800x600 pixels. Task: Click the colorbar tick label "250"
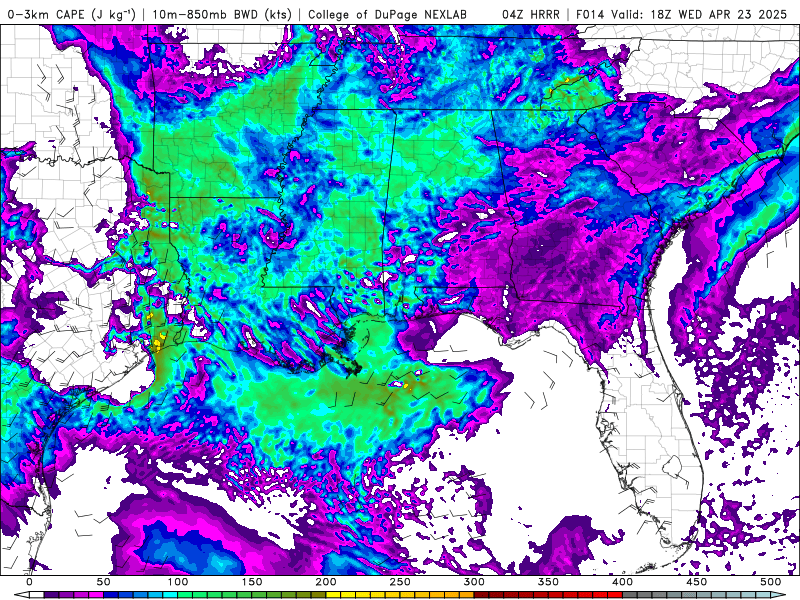[x=400, y=582]
